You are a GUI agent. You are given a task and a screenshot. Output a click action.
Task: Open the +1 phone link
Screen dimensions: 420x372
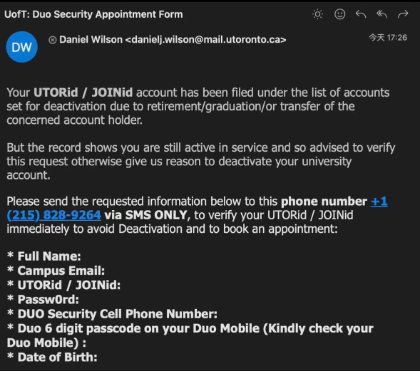[379, 201]
